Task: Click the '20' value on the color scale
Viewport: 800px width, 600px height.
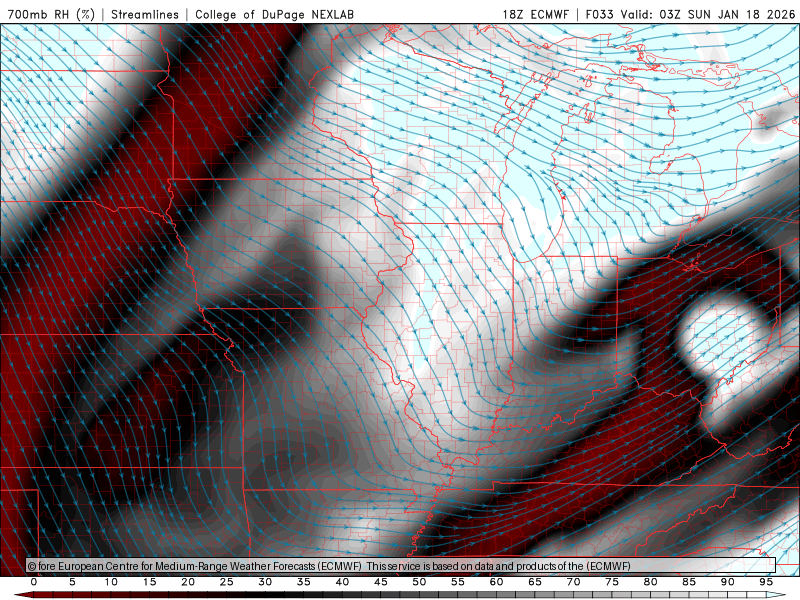Action: pyautogui.click(x=188, y=582)
